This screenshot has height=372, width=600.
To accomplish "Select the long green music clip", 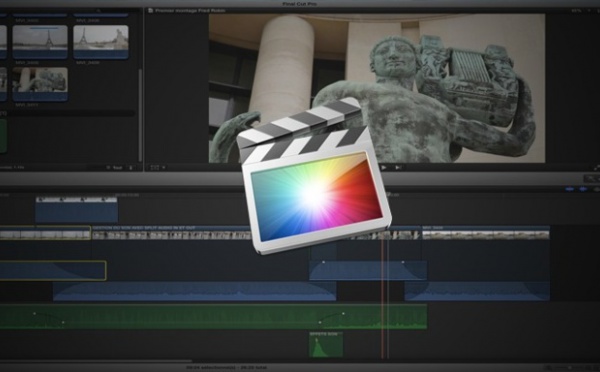I will click(213, 317).
